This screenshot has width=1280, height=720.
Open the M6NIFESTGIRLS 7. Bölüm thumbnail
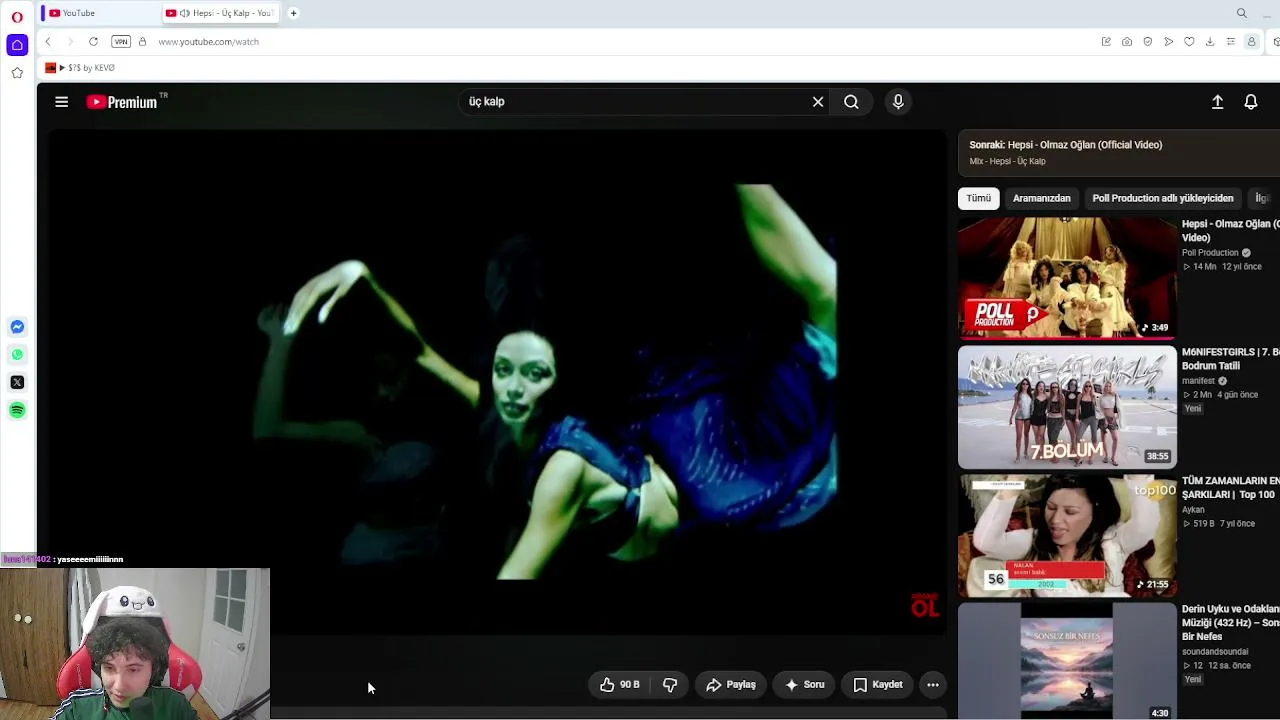click(1068, 407)
